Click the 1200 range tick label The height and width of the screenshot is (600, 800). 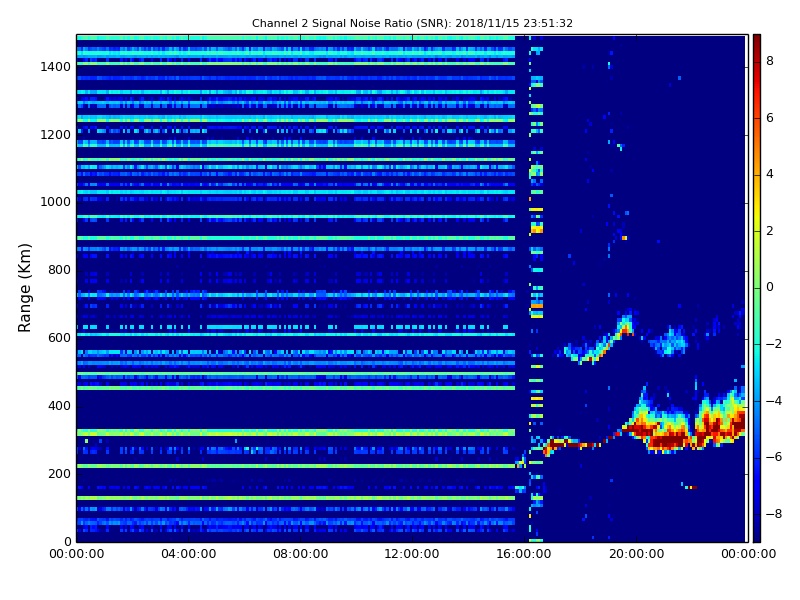[55, 135]
